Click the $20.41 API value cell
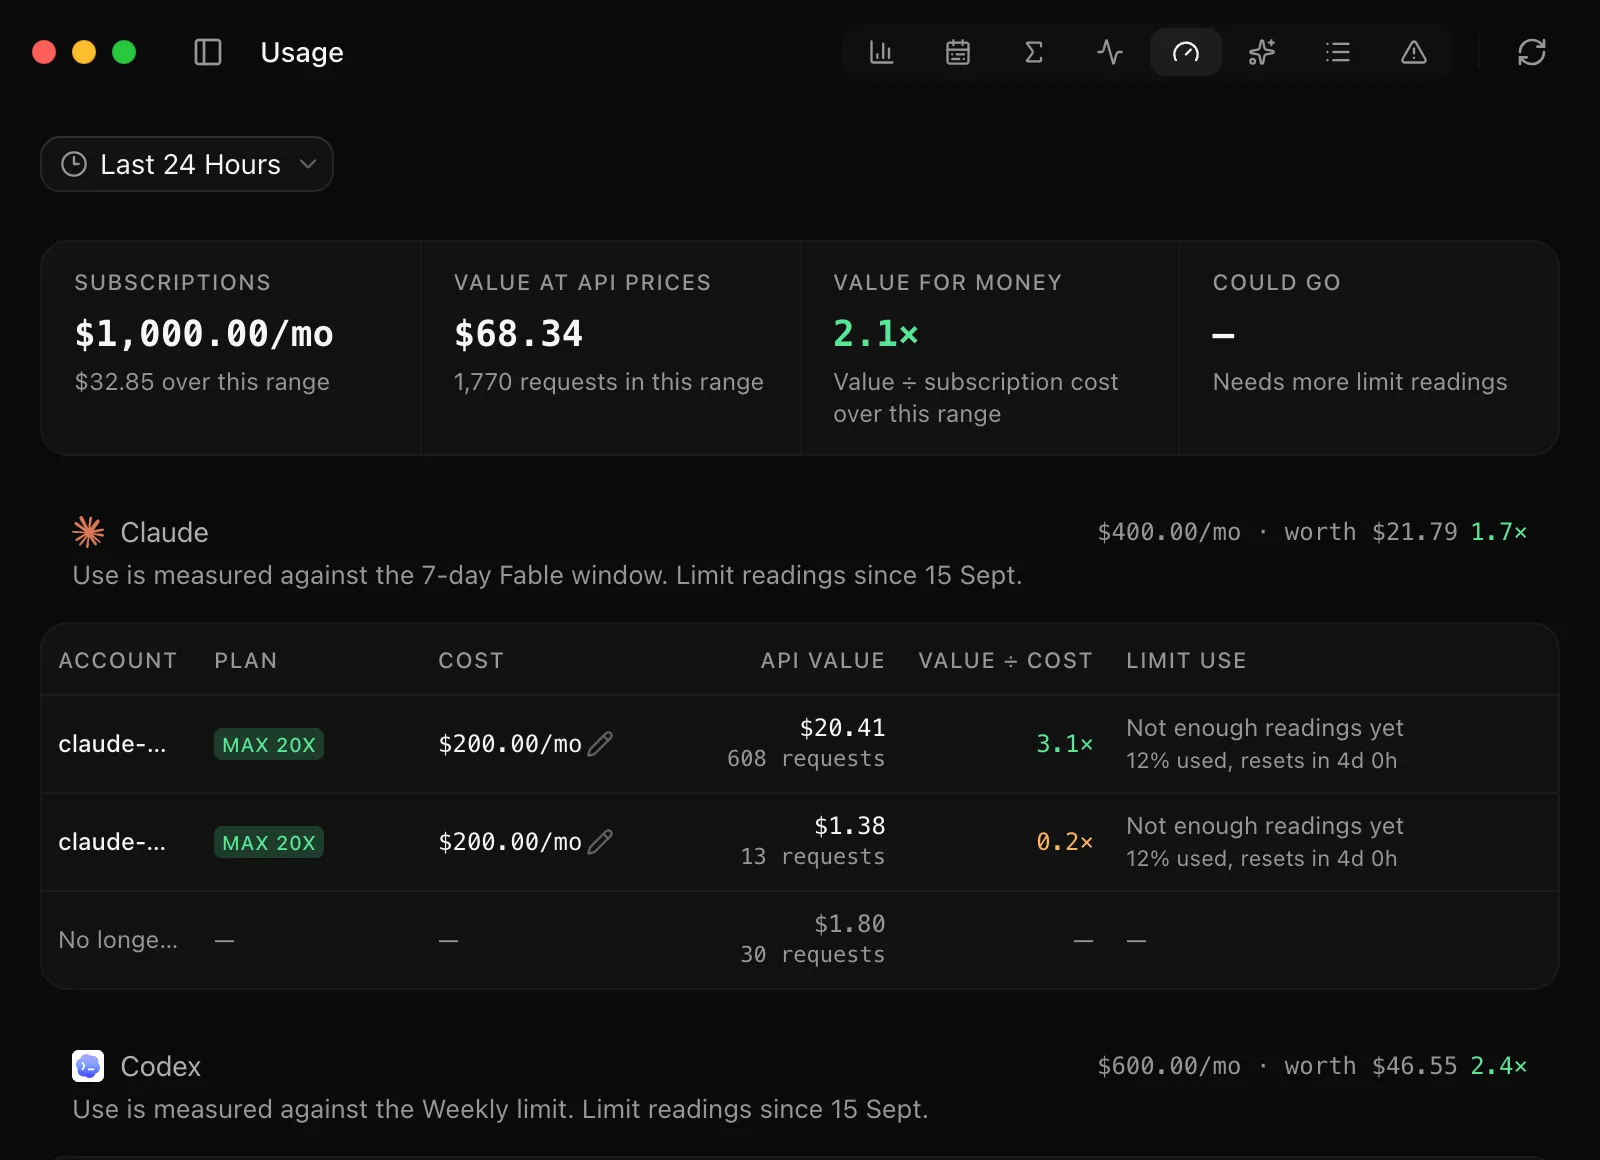Image resolution: width=1600 pixels, height=1160 pixels. (842, 728)
